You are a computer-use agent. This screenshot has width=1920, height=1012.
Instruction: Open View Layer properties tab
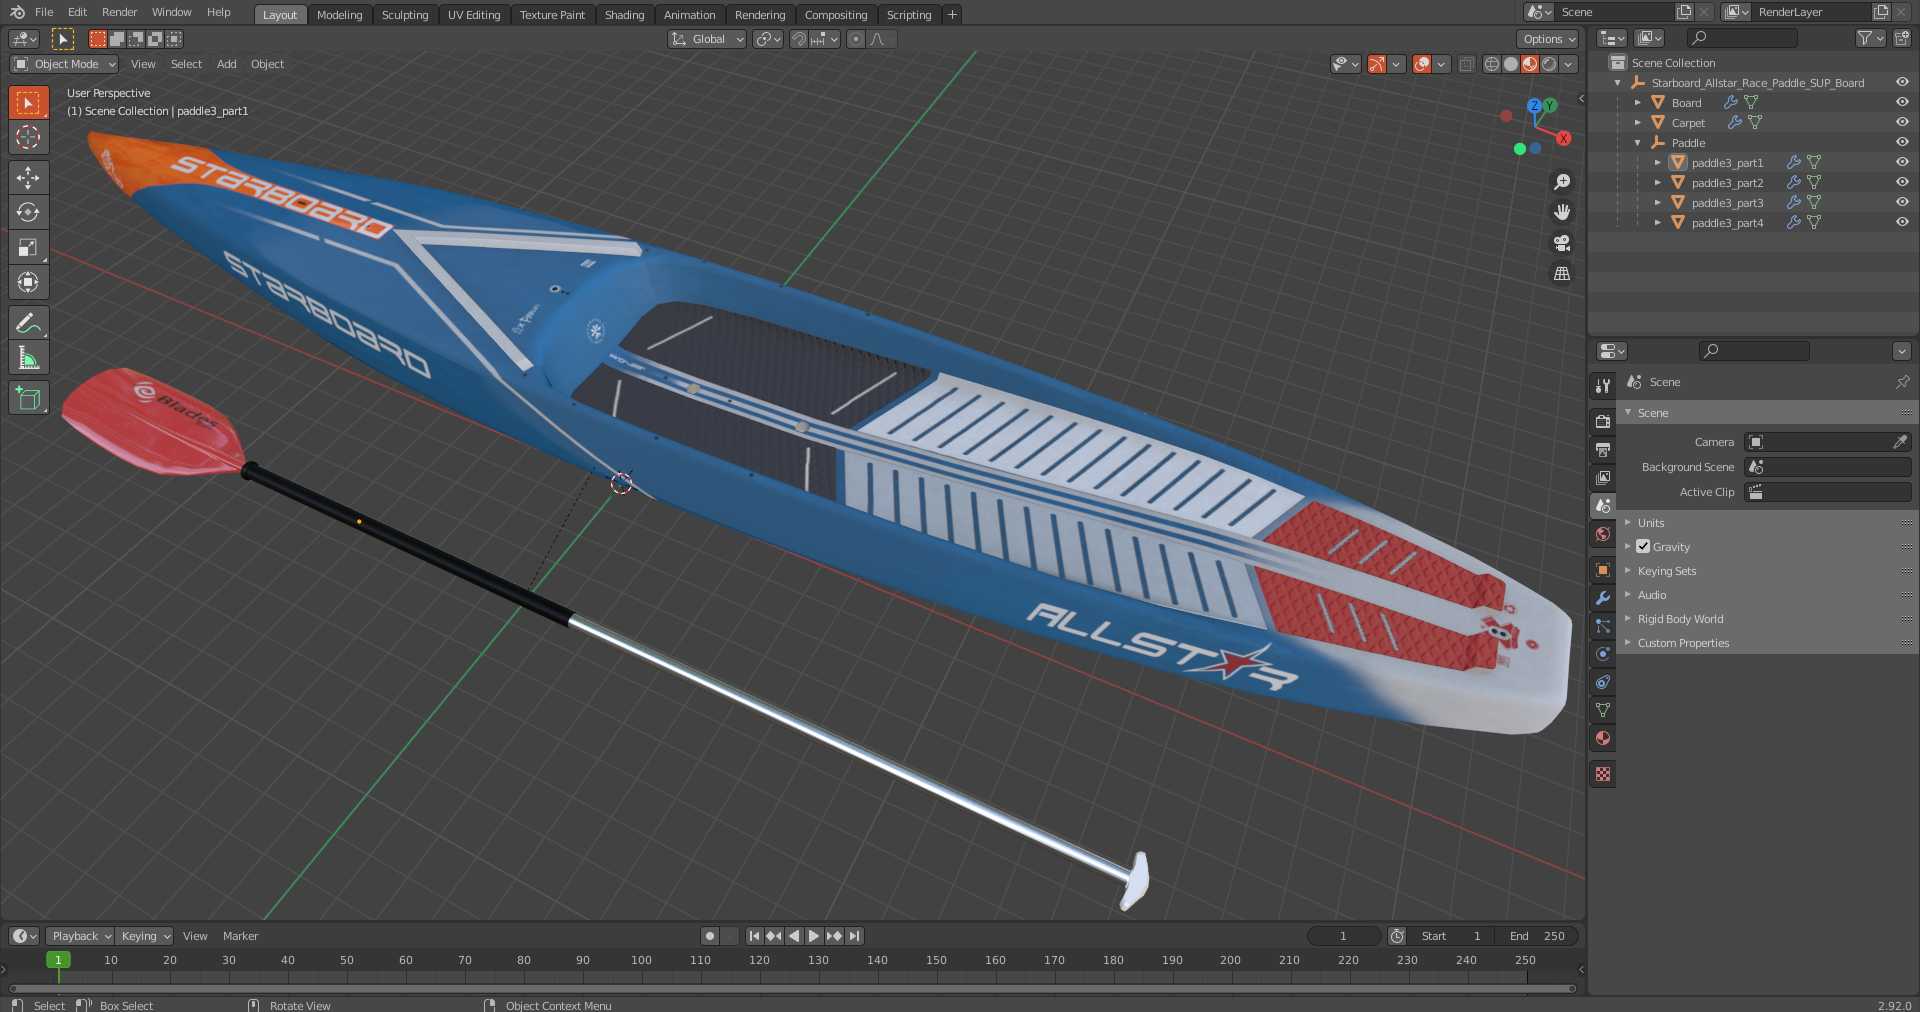coord(1603,478)
